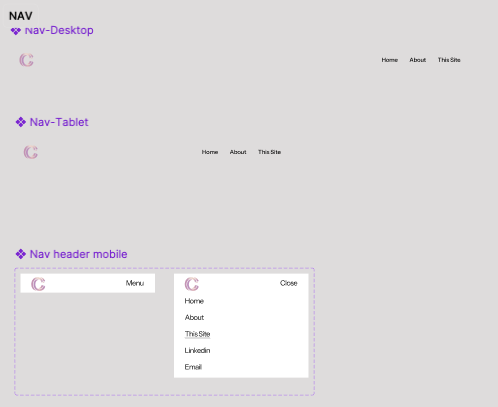The height and width of the screenshot is (407, 498).
Task: Select the Nav-Desktop frame label
Action: click(x=59, y=30)
